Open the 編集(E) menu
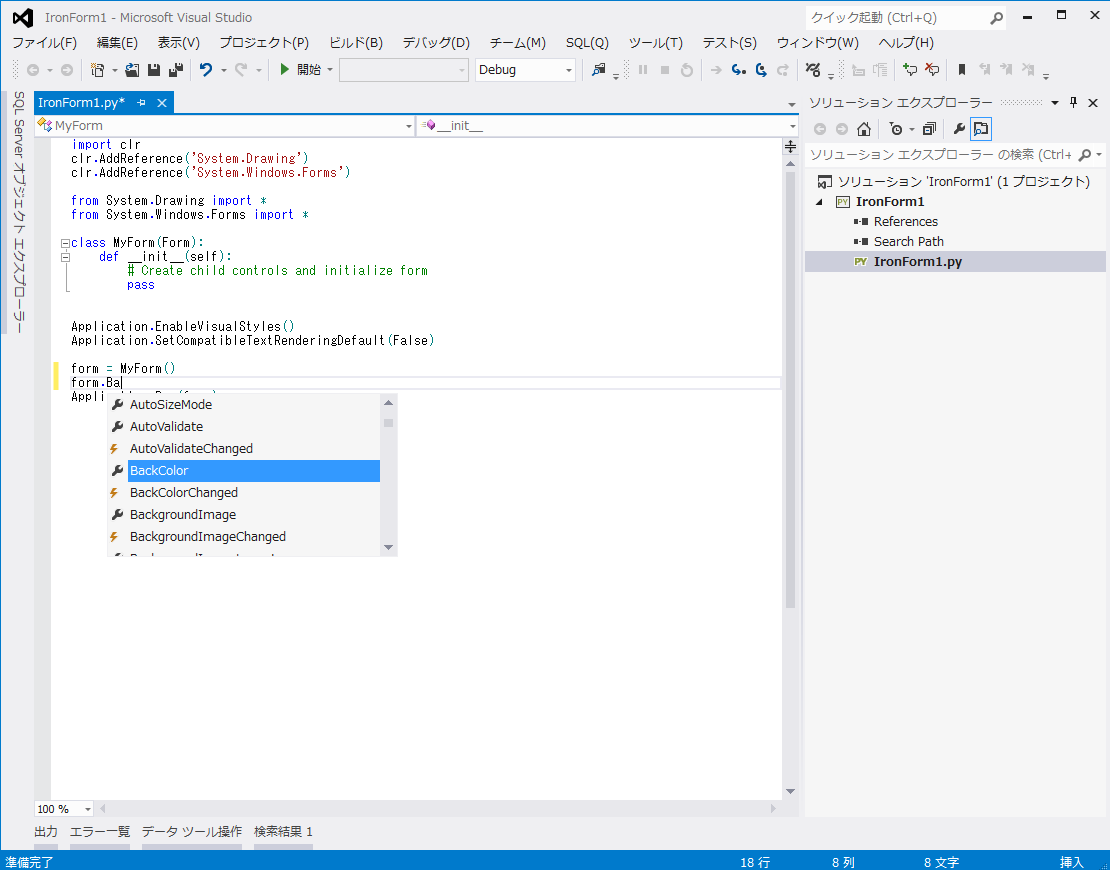 click(117, 42)
